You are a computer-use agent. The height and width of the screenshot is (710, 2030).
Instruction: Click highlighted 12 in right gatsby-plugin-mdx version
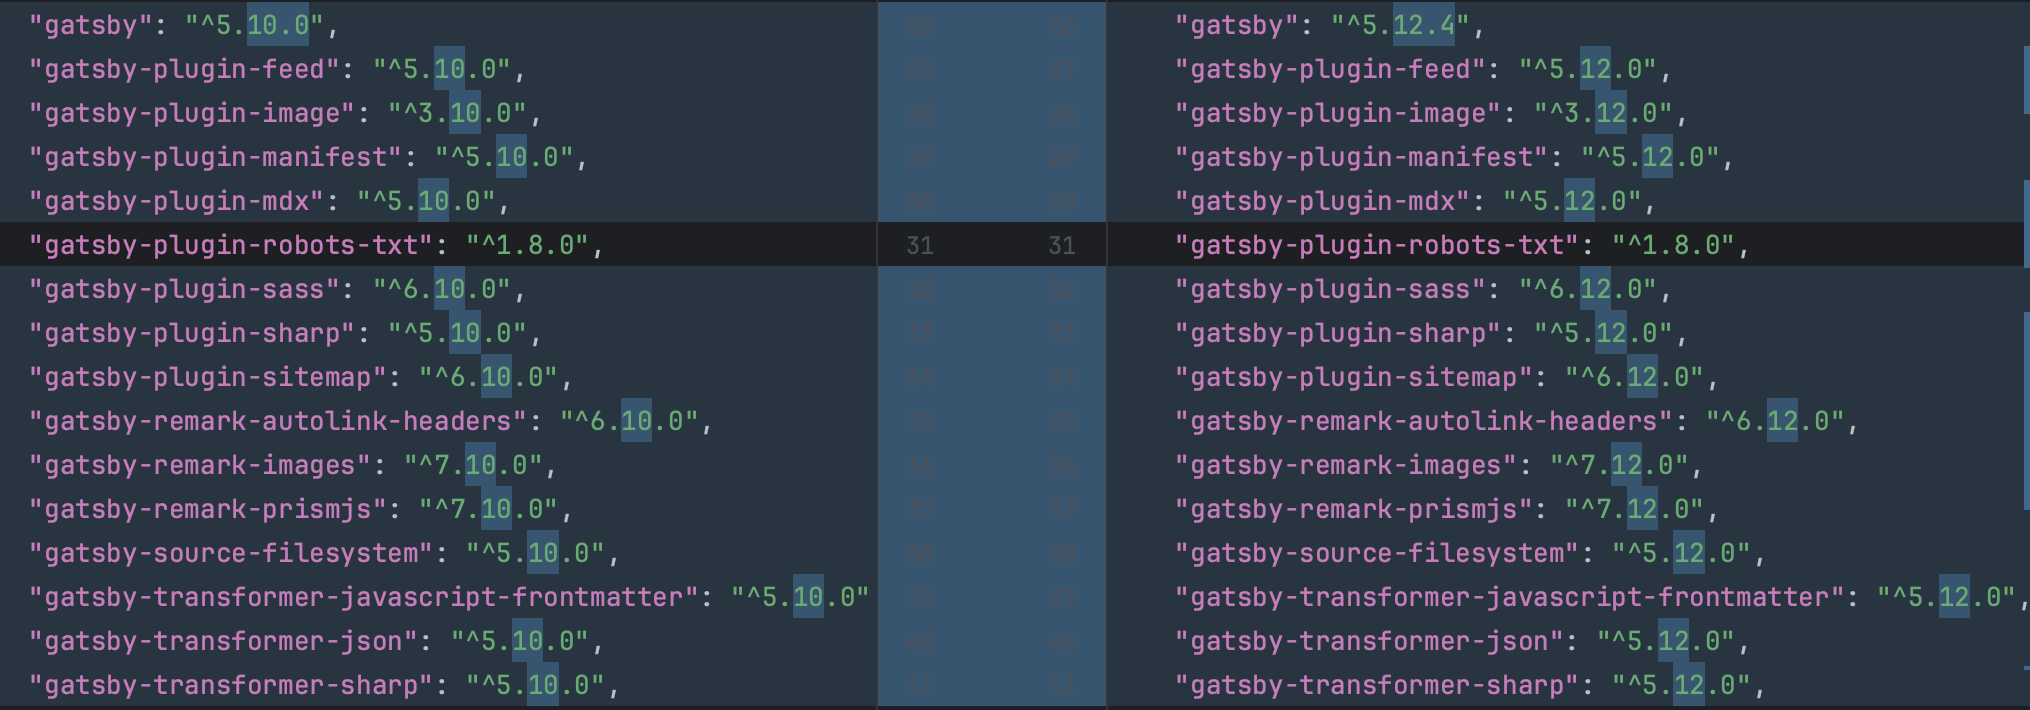[x=1580, y=201]
